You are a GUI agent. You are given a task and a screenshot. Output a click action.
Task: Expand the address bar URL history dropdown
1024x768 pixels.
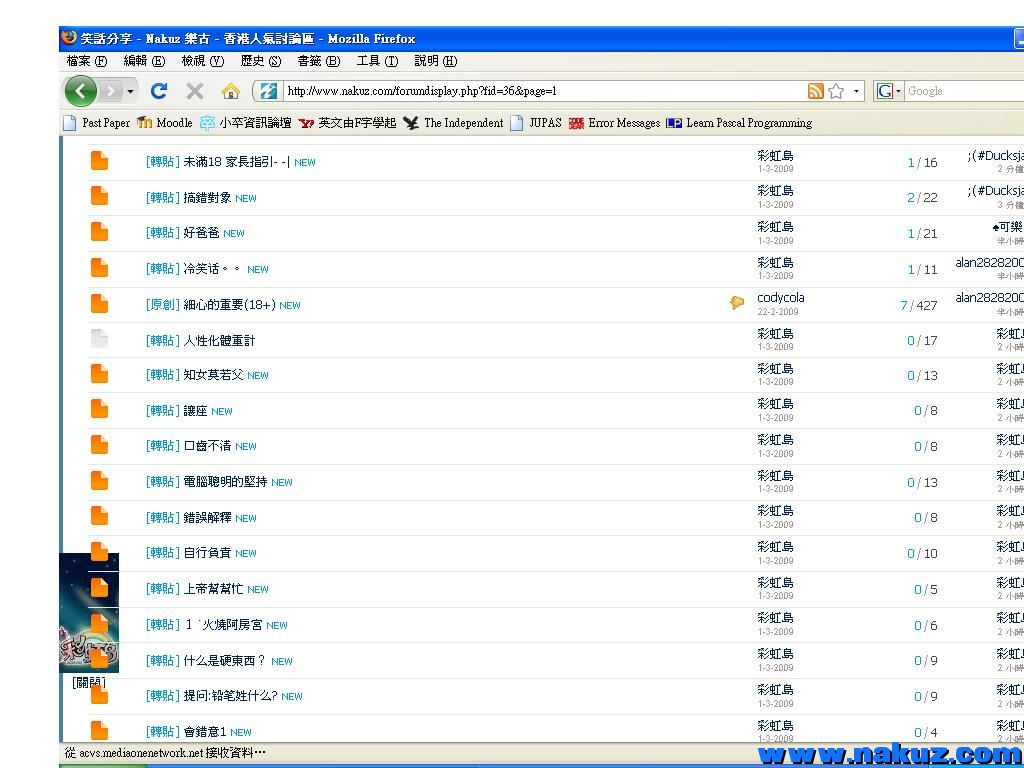[856, 92]
